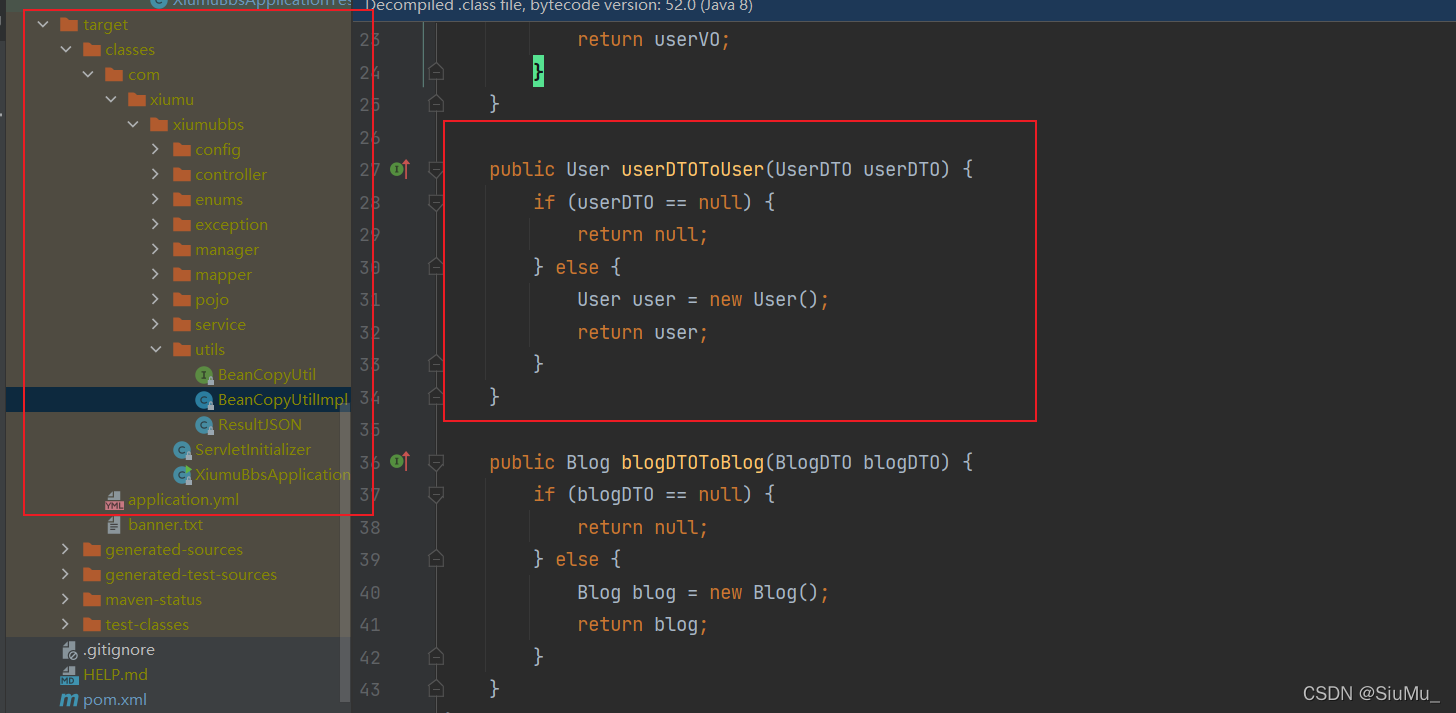This screenshot has height=713, width=1456.
Task: Select the controller package label
Action: [231, 175]
